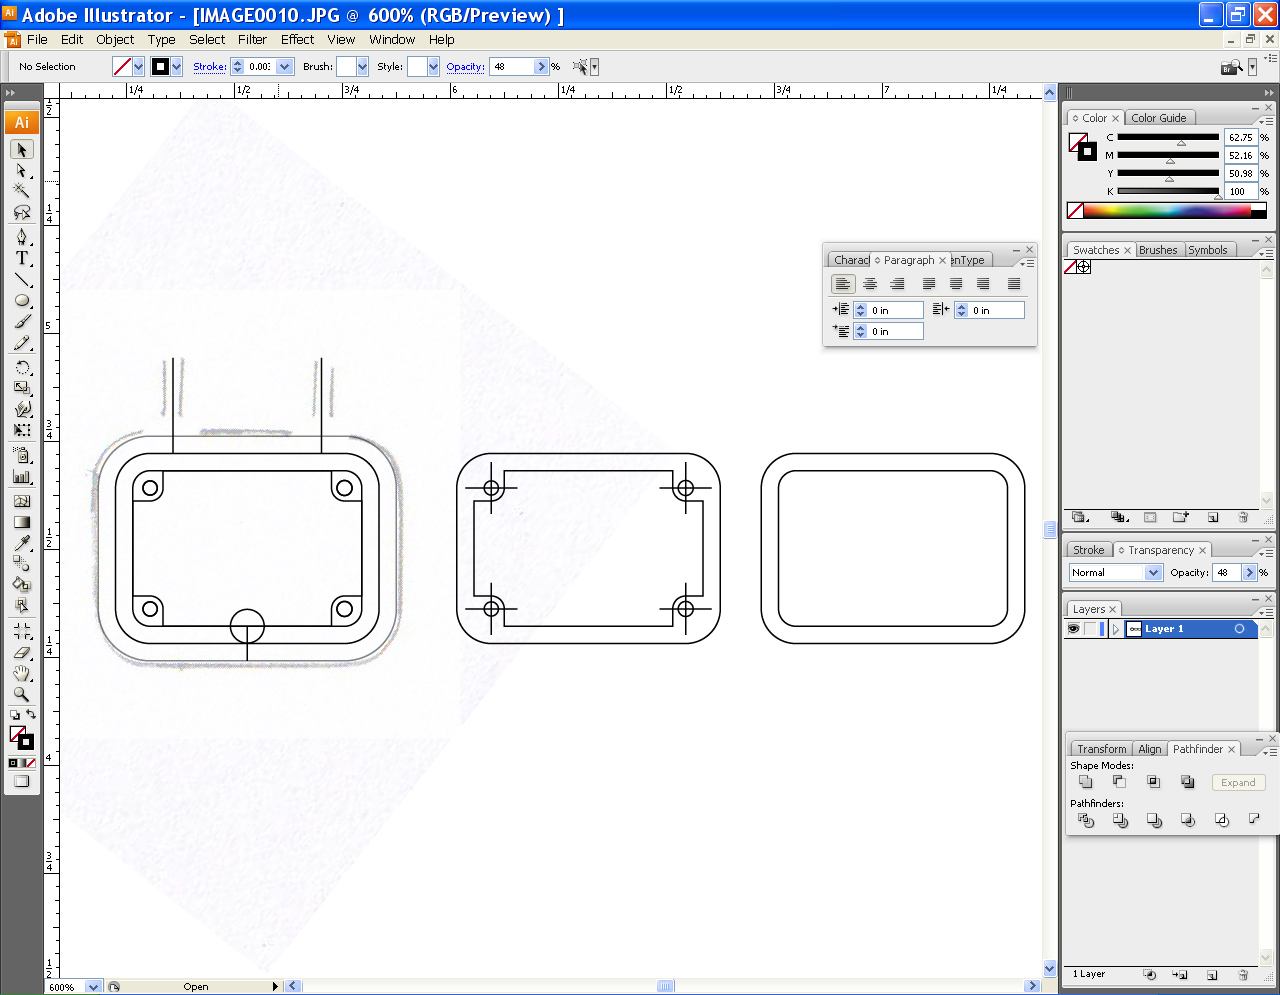Pick the Magic Wand tool

[x=21, y=190]
